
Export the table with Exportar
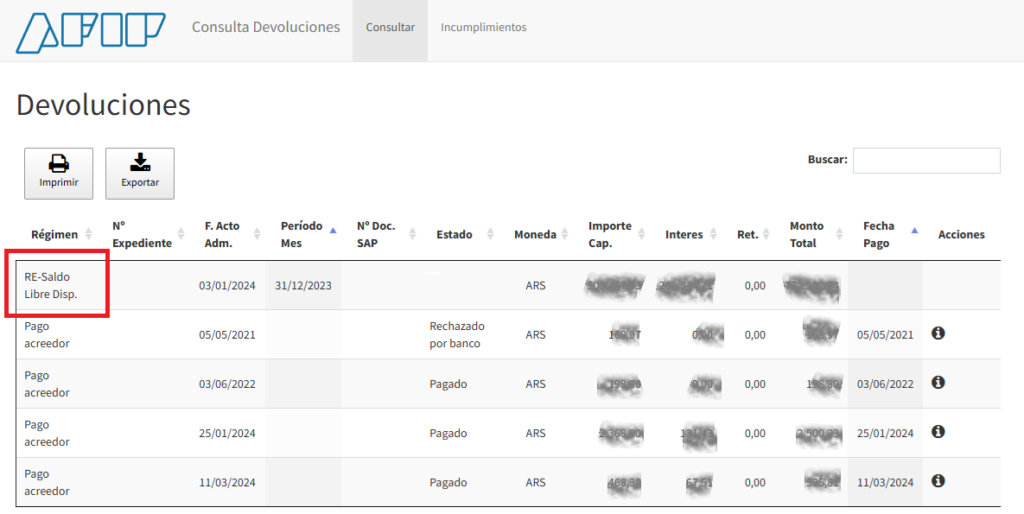[140, 173]
